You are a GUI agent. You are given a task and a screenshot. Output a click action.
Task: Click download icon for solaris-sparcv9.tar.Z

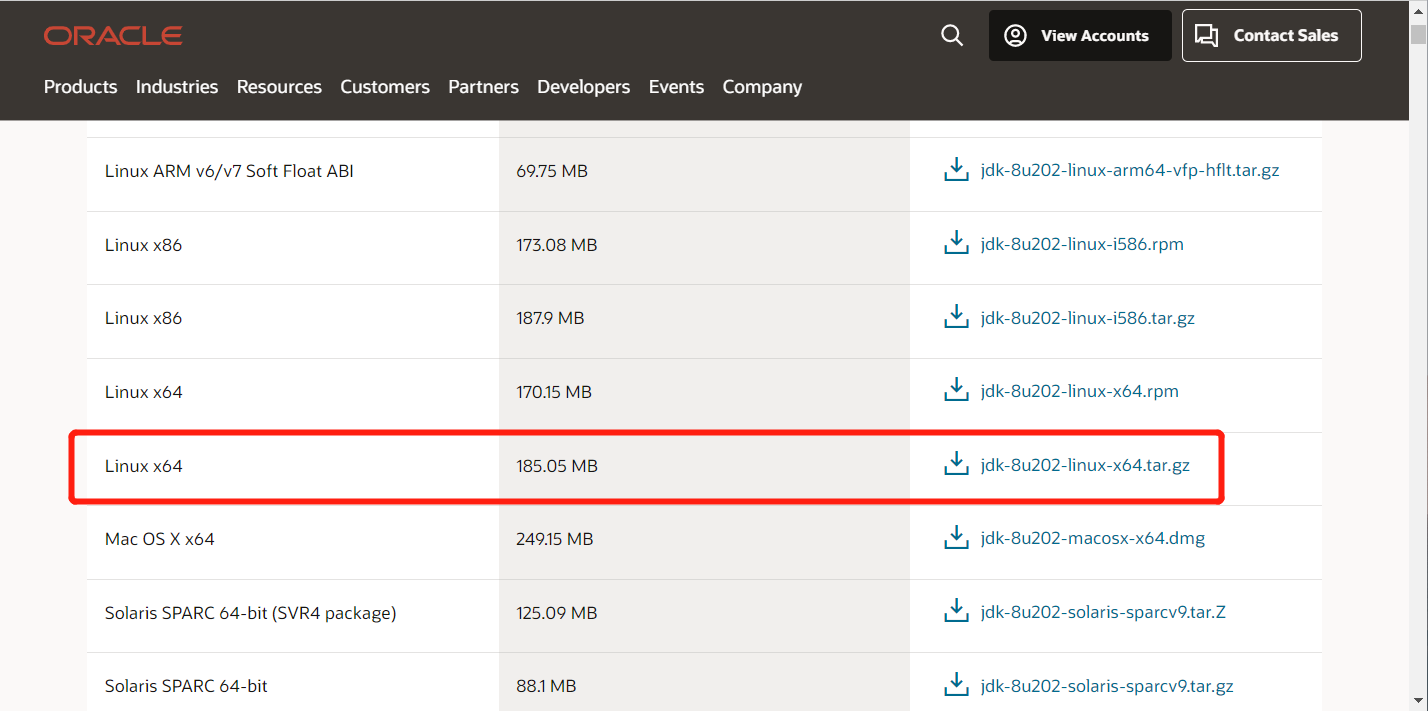point(957,611)
